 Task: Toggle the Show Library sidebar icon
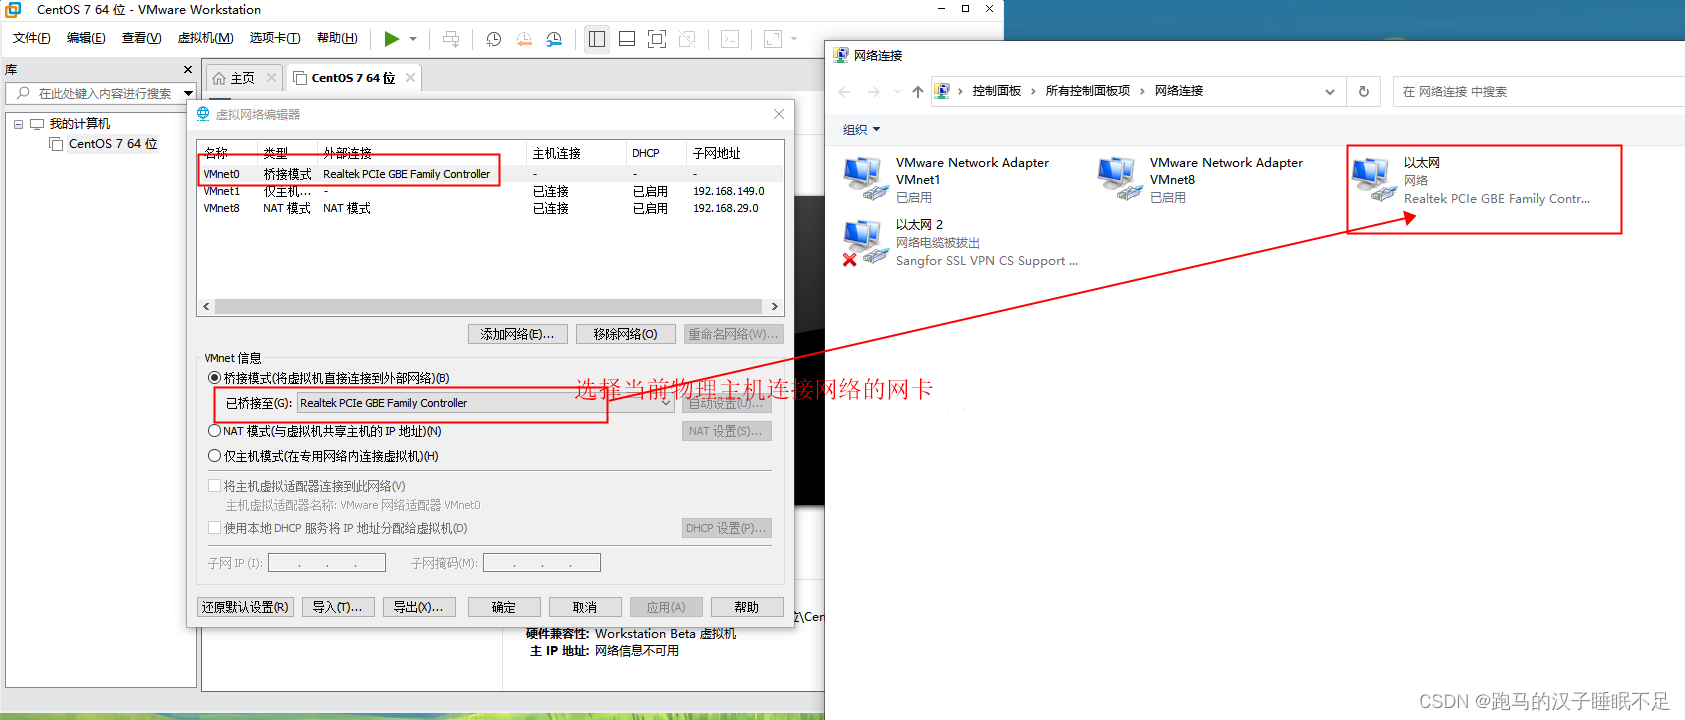[x=597, y=39]
